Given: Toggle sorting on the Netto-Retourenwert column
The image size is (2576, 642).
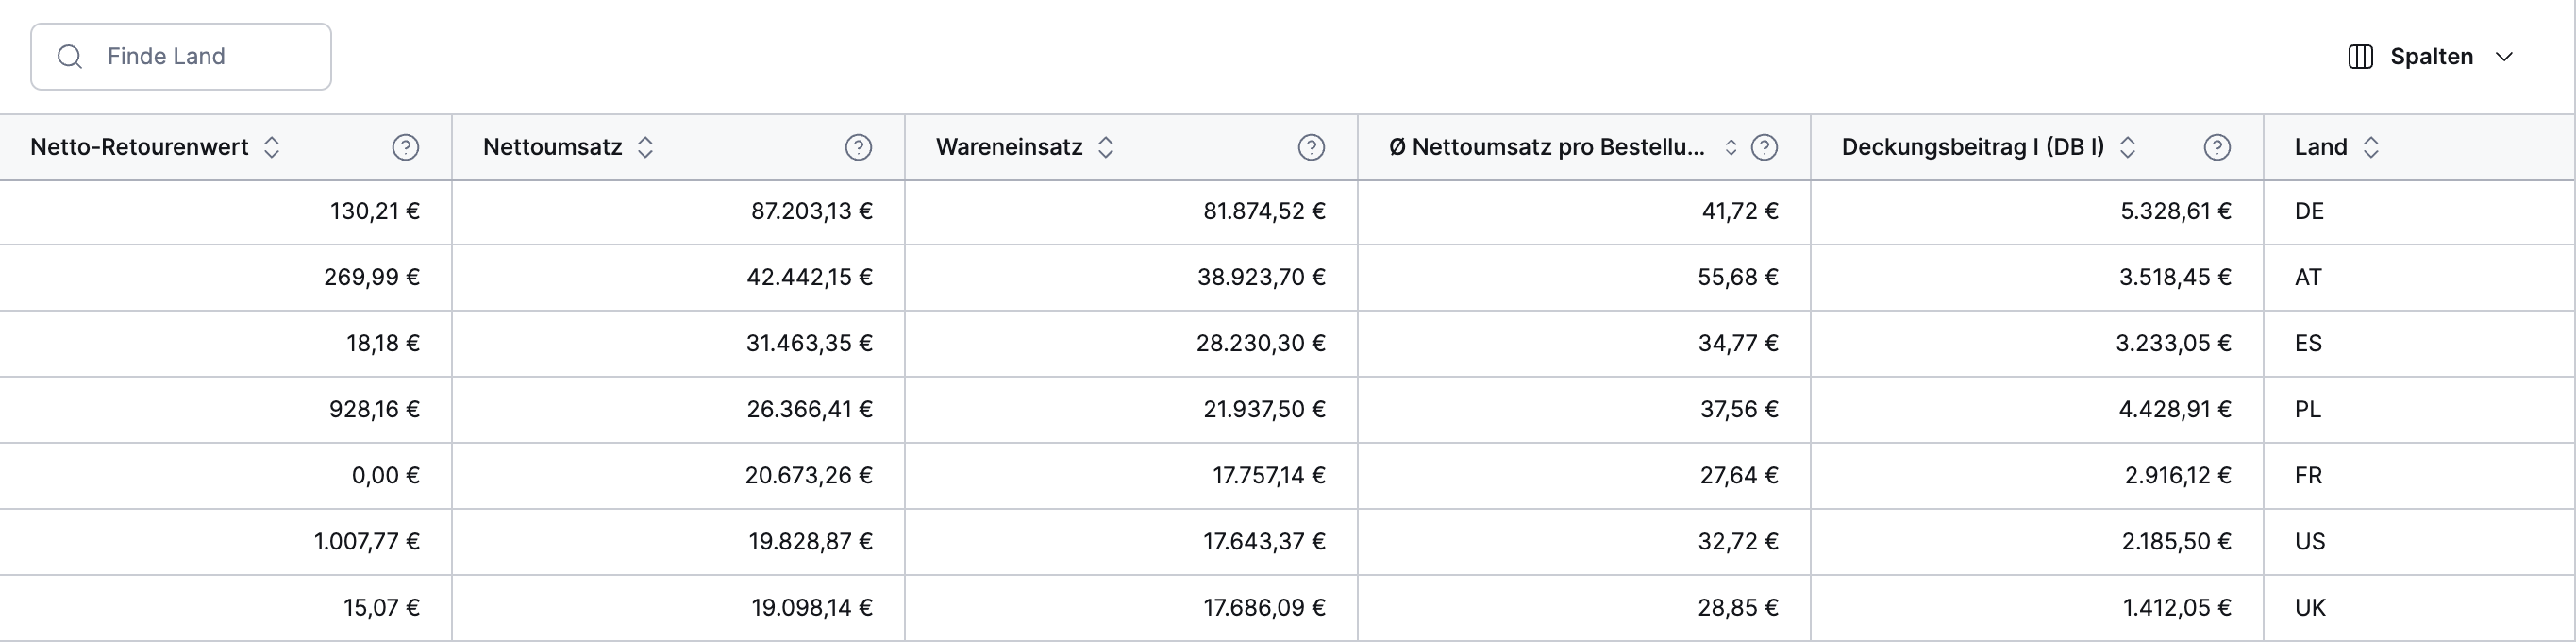Looking at the screenshot, I should 272,147.
